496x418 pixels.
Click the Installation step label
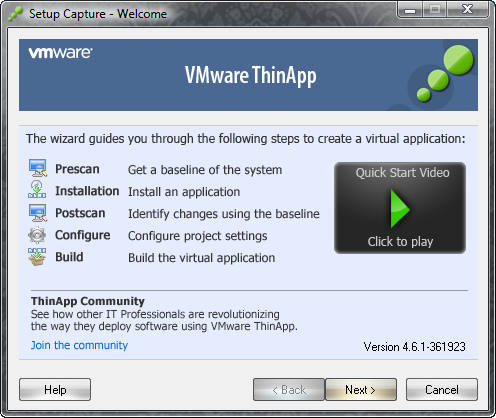(x=87, y=191)
